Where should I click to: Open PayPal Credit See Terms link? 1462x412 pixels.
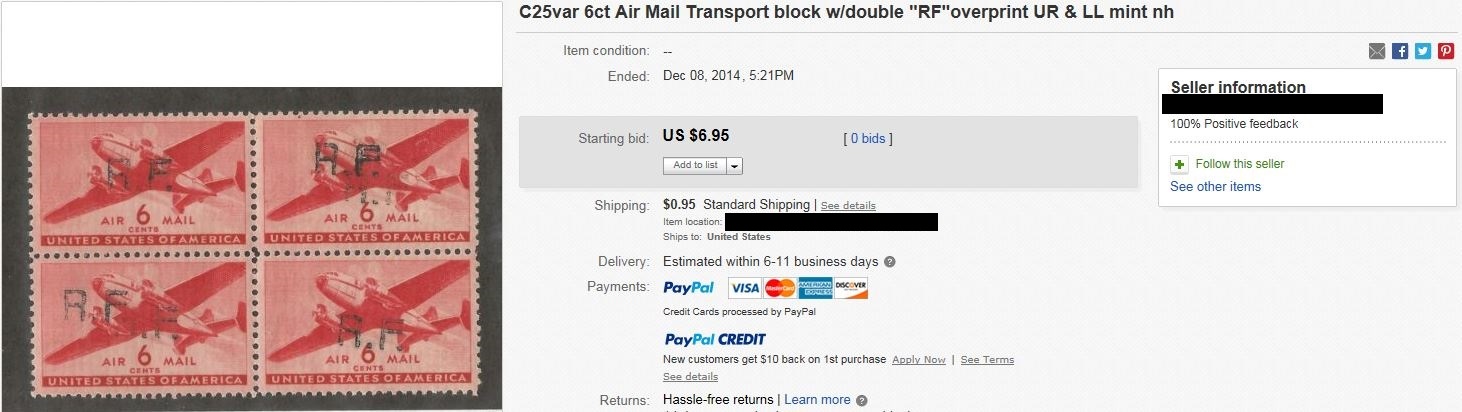coord(987,360)
